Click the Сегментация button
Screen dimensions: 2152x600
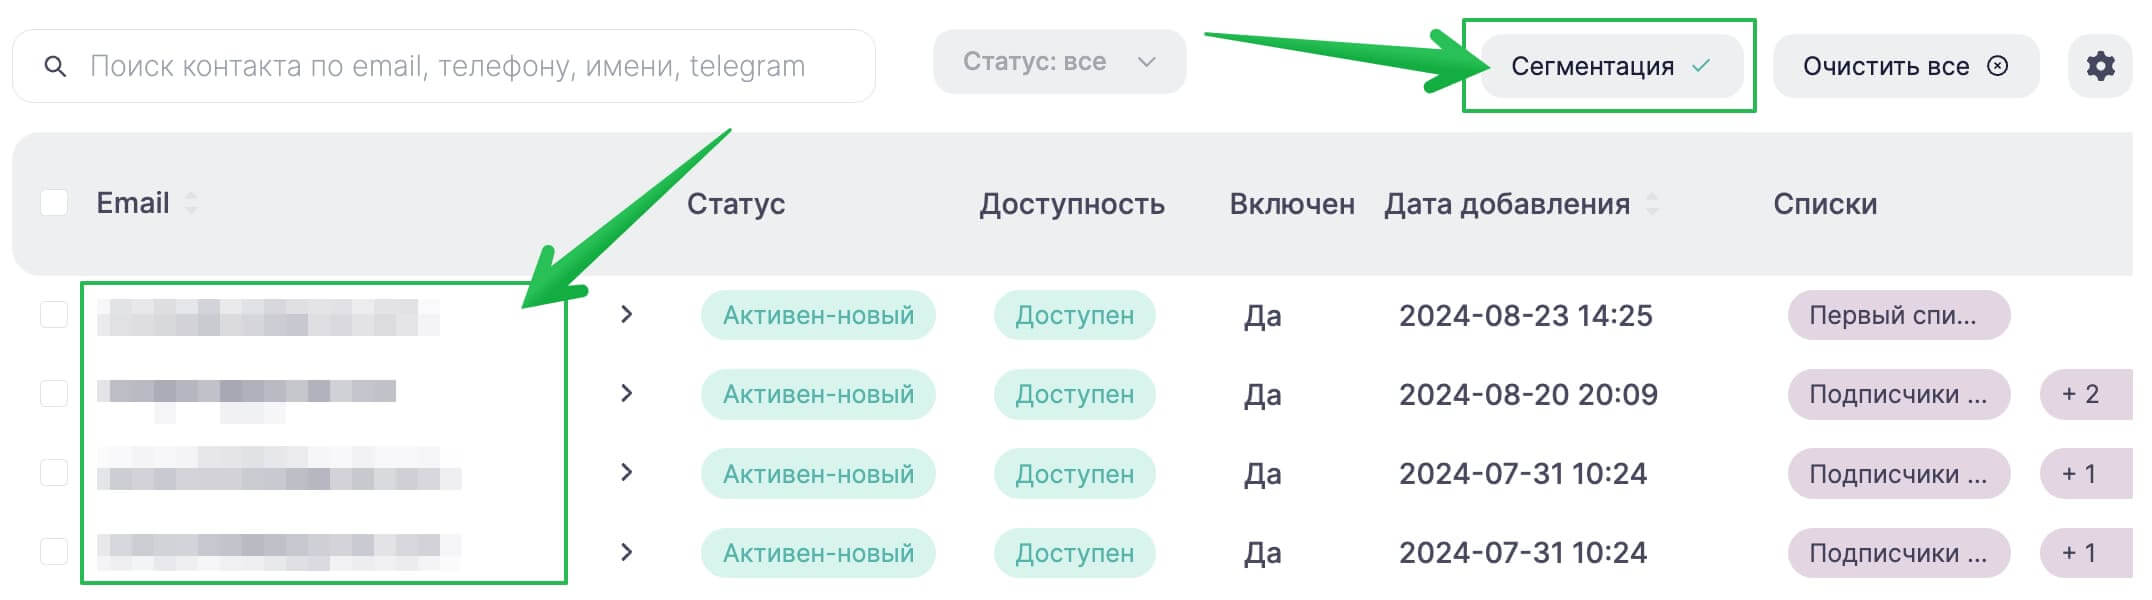coord(1612,66)
